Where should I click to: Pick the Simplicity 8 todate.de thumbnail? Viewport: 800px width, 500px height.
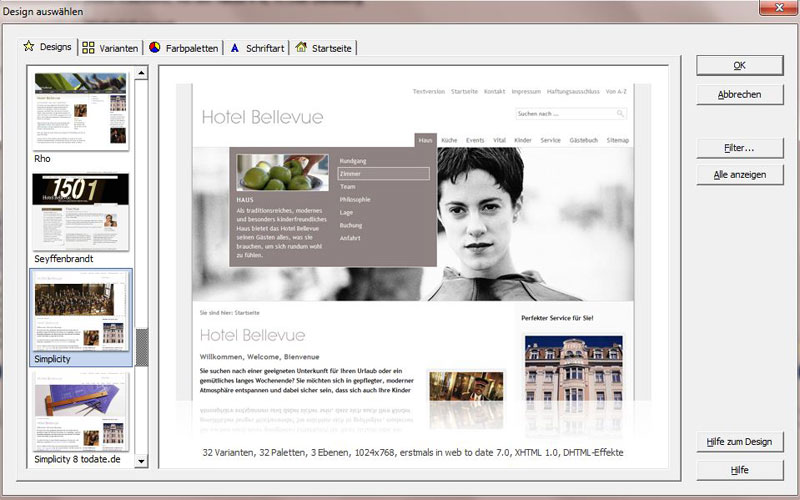click(80, 410)
